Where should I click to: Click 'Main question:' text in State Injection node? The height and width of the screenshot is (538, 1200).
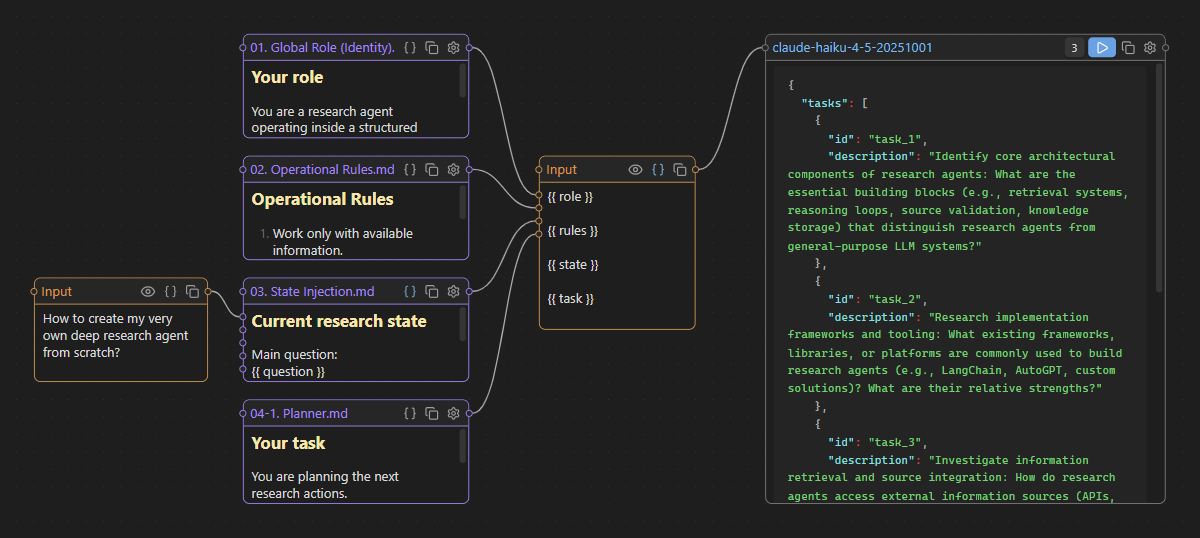click(295, 354)
